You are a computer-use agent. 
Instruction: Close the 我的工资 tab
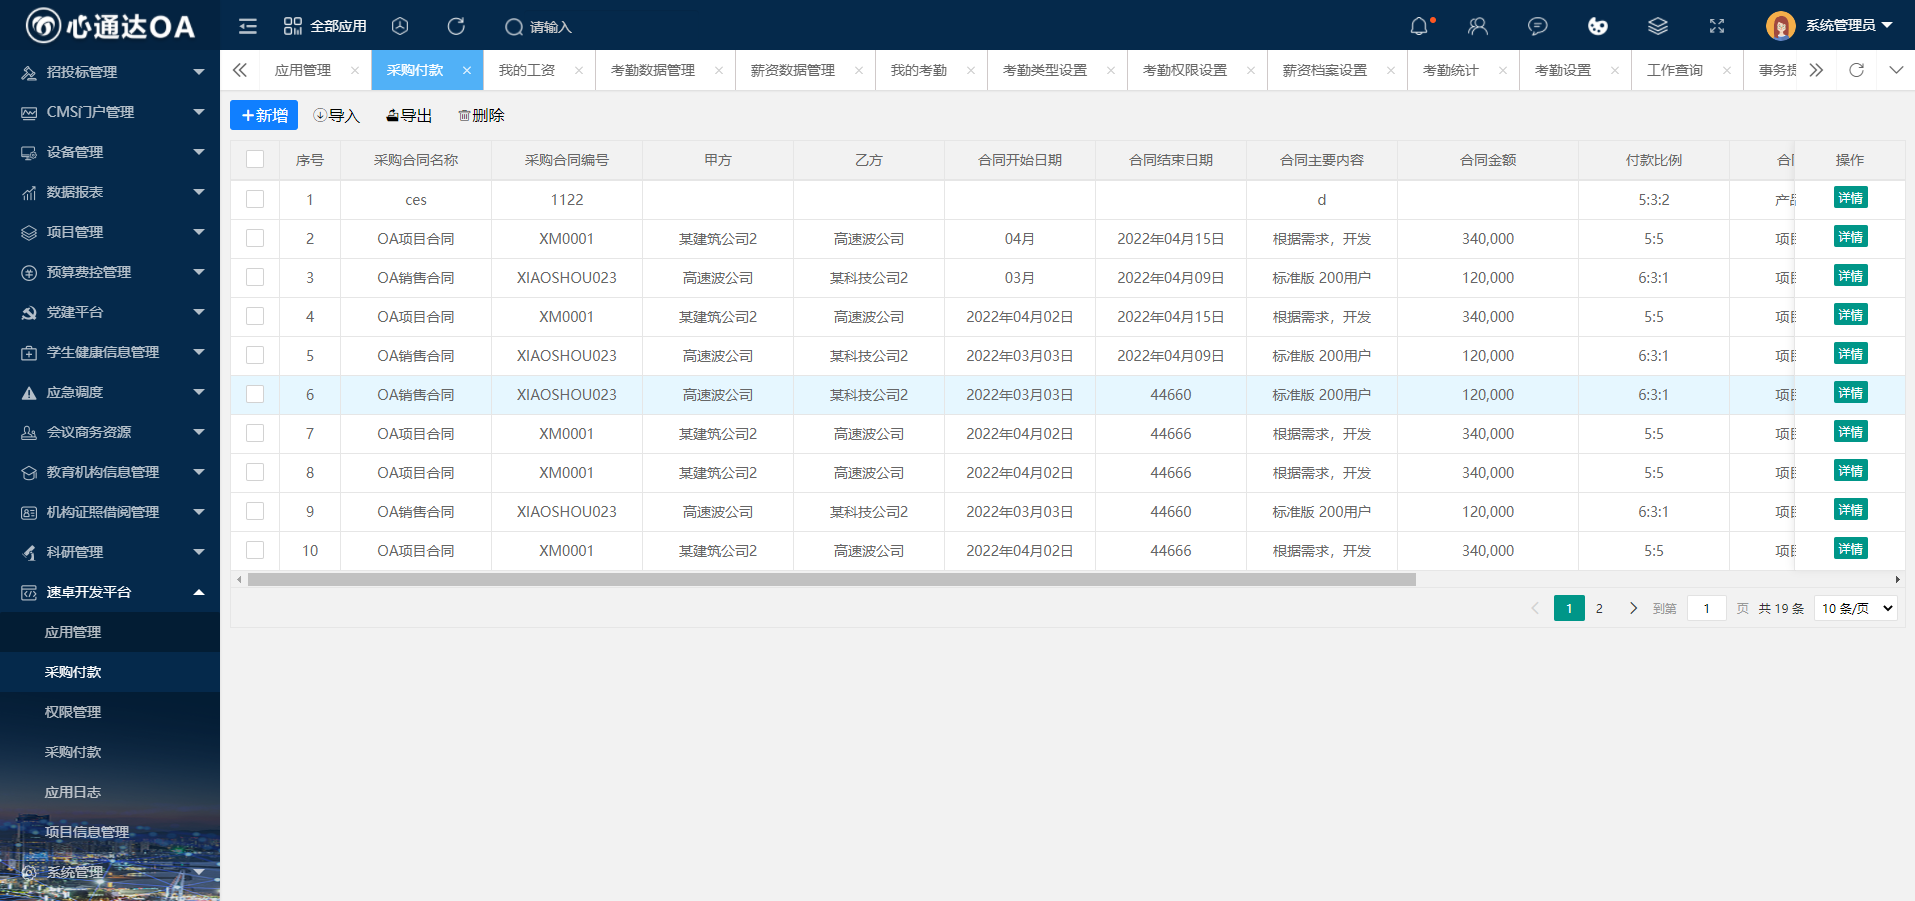coord(579,70)
